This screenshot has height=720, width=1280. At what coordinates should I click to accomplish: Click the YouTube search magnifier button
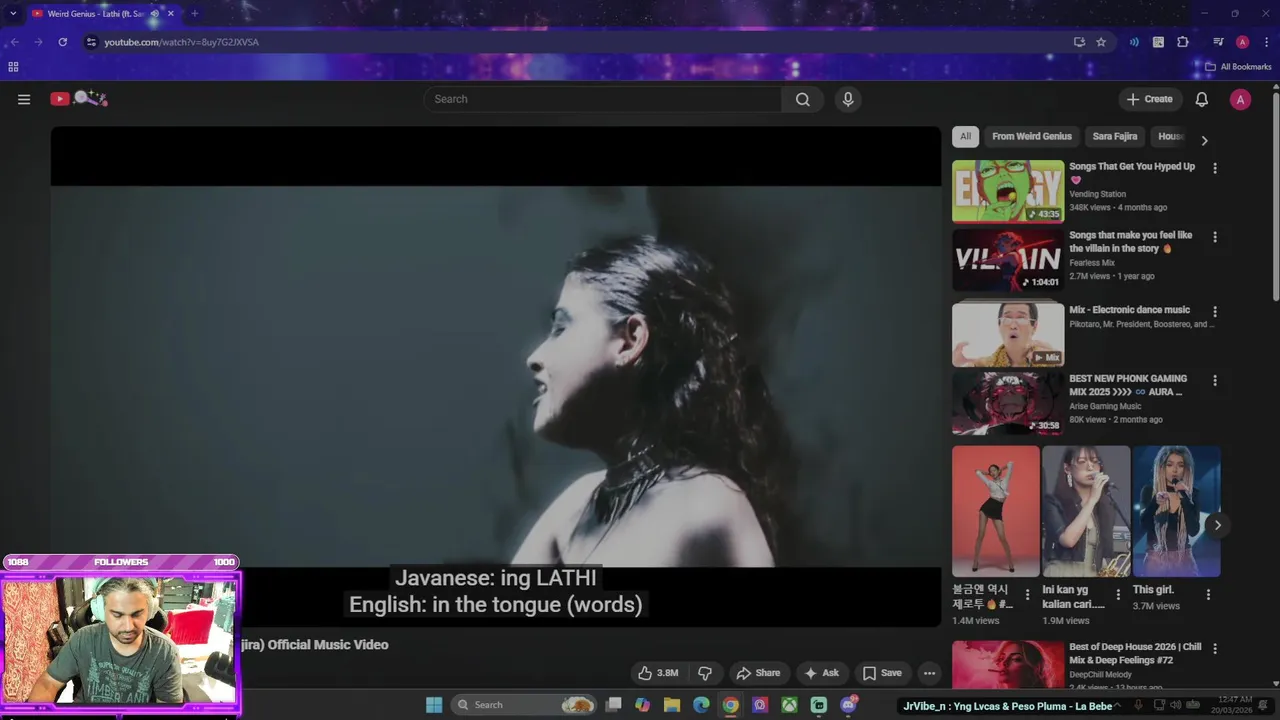(x=802, y=99)
